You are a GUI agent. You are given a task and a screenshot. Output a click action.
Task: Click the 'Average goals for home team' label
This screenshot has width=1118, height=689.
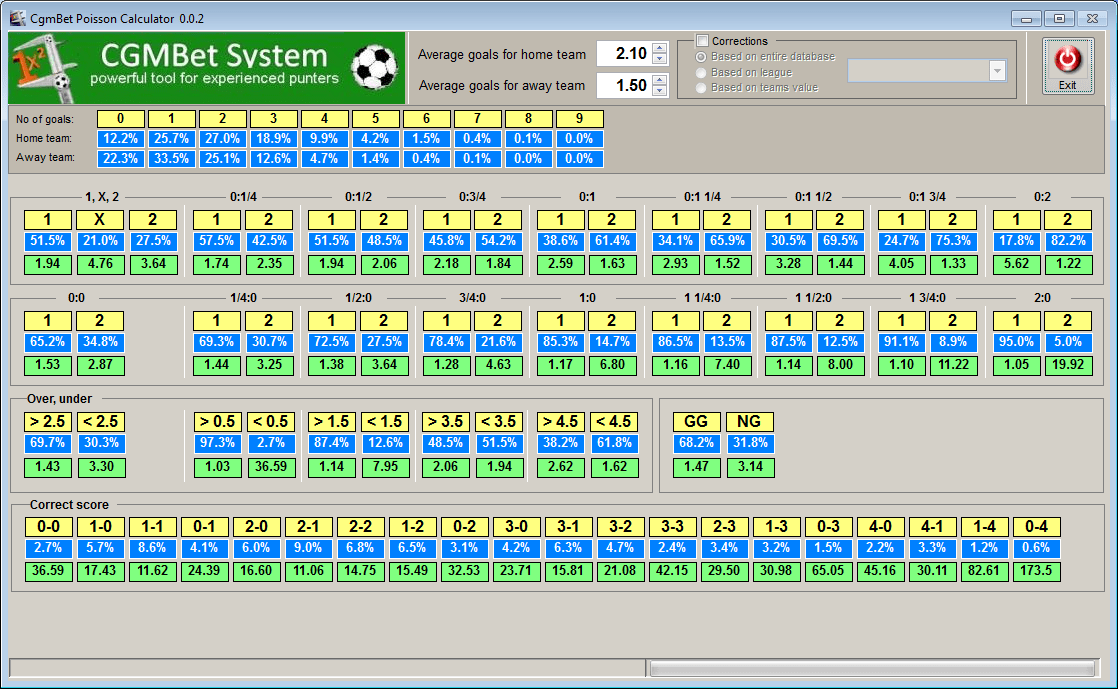pos(502,54)
